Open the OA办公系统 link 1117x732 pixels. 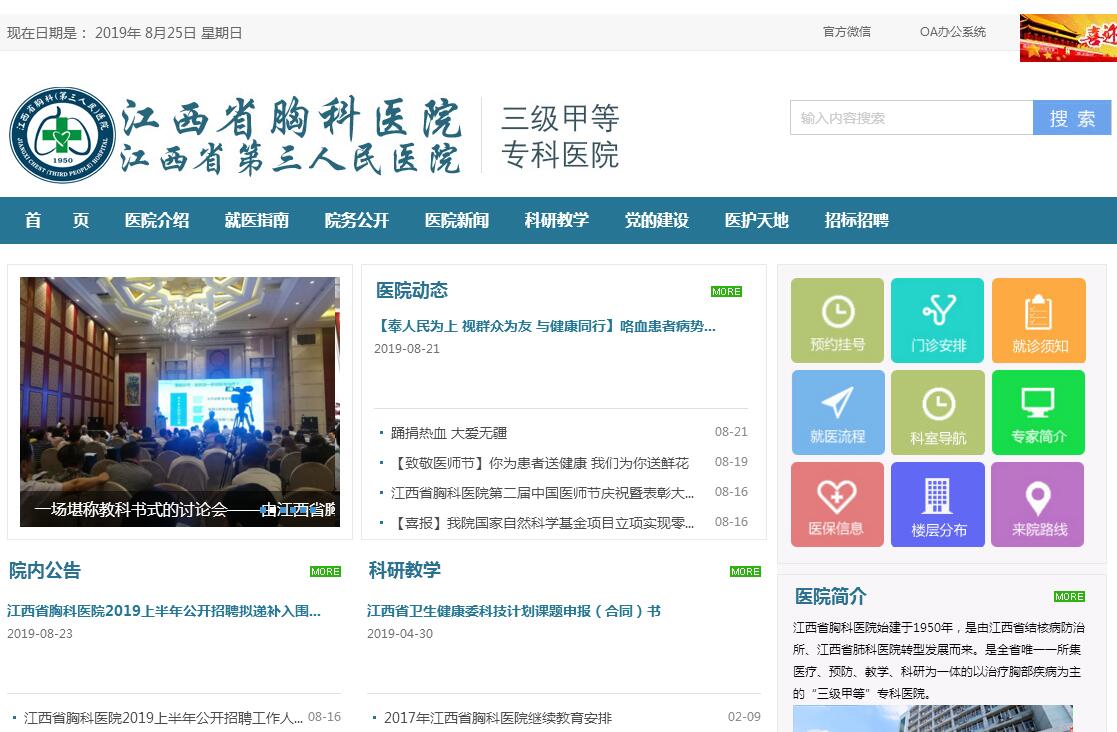point(952,32)
